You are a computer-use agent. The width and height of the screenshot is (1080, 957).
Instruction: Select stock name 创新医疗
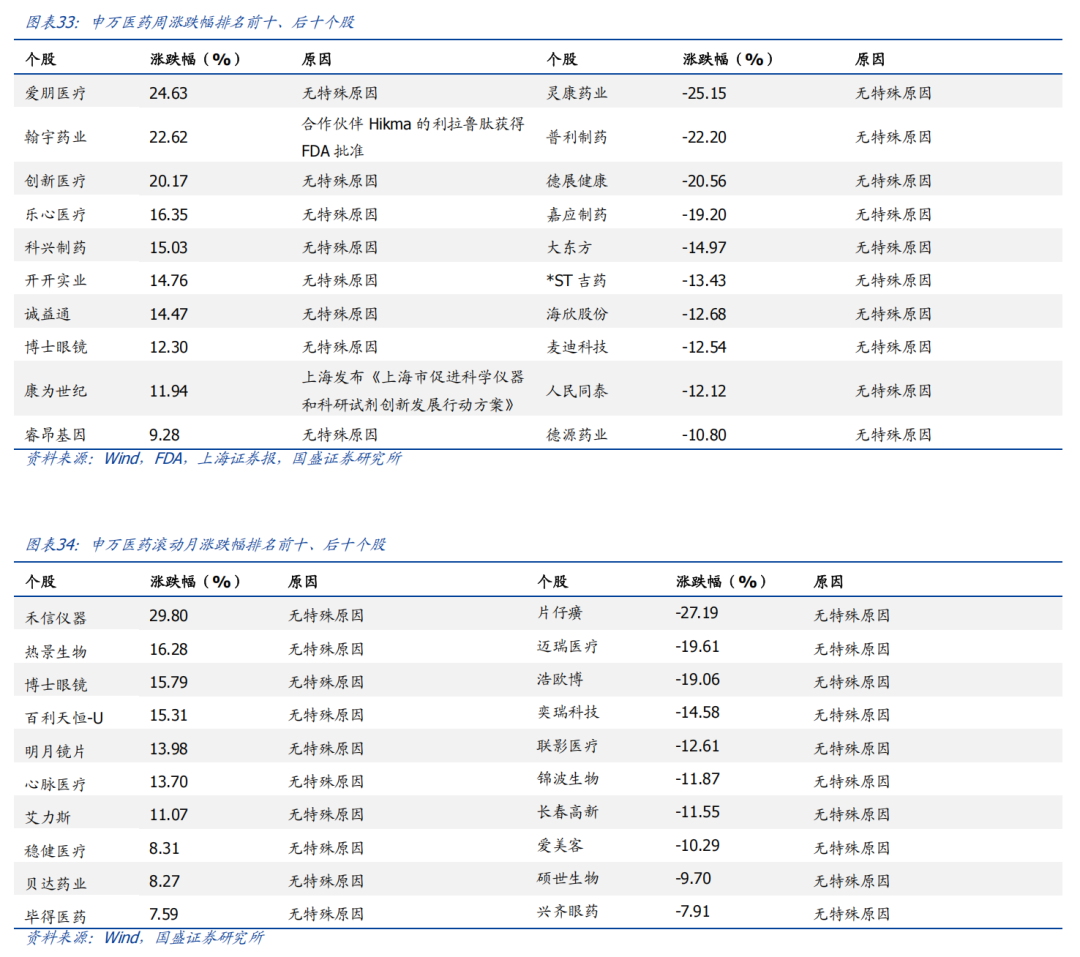(56, 181)
